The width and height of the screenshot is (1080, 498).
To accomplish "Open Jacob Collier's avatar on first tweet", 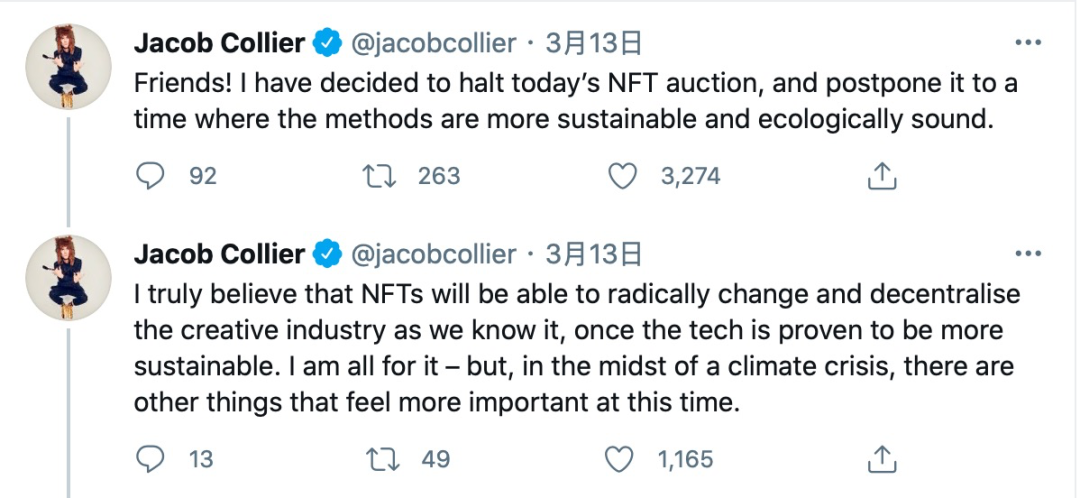I will pyautogui.click(x=66, y=67).
